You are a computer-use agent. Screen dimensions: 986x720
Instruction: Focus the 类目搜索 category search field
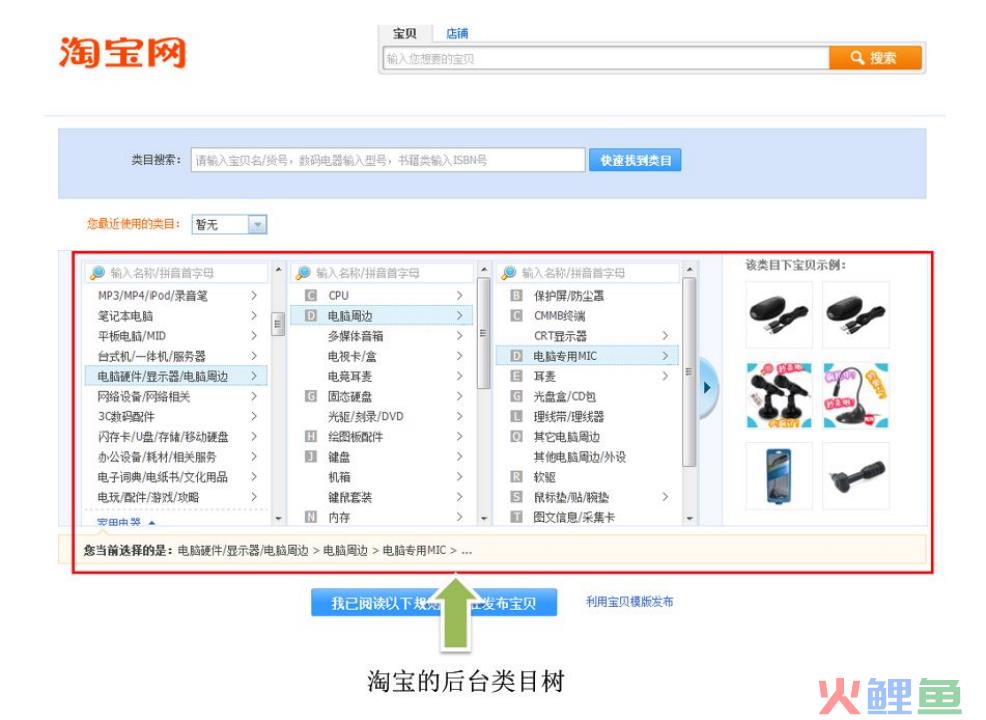[x=388, y=160]
